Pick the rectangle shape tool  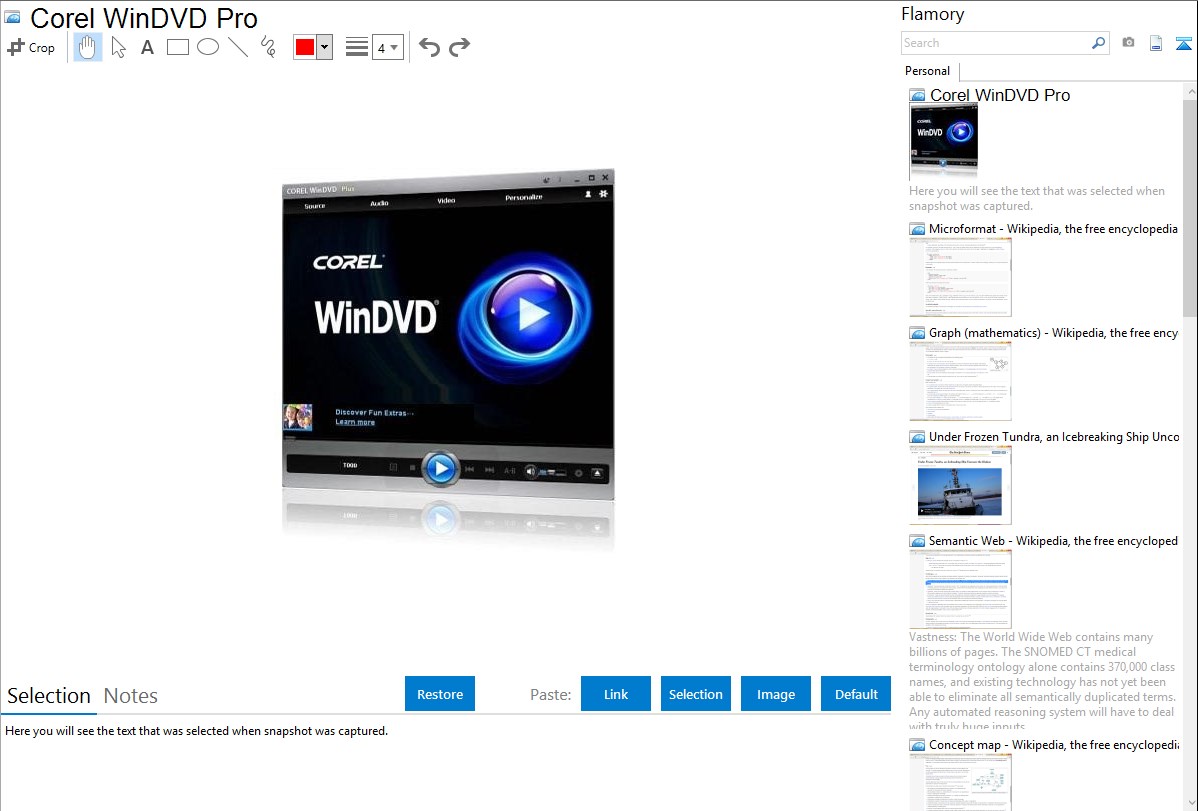(177, 47)
